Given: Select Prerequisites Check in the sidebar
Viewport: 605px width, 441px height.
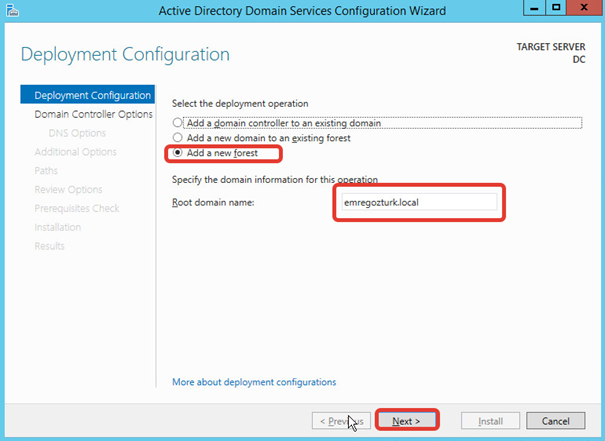Looking at the screenshot, I should [x=77, y=208].
